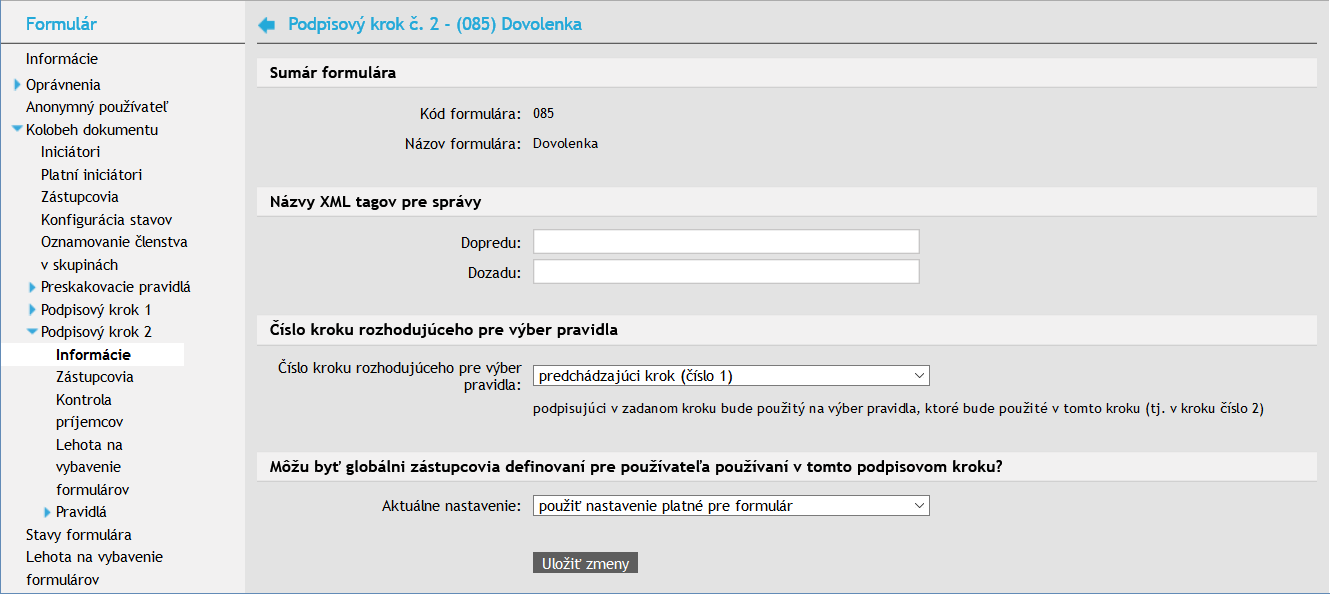Open the step number rule dropdown
This screenshot has height=594, width=1330.
point(731,376)
